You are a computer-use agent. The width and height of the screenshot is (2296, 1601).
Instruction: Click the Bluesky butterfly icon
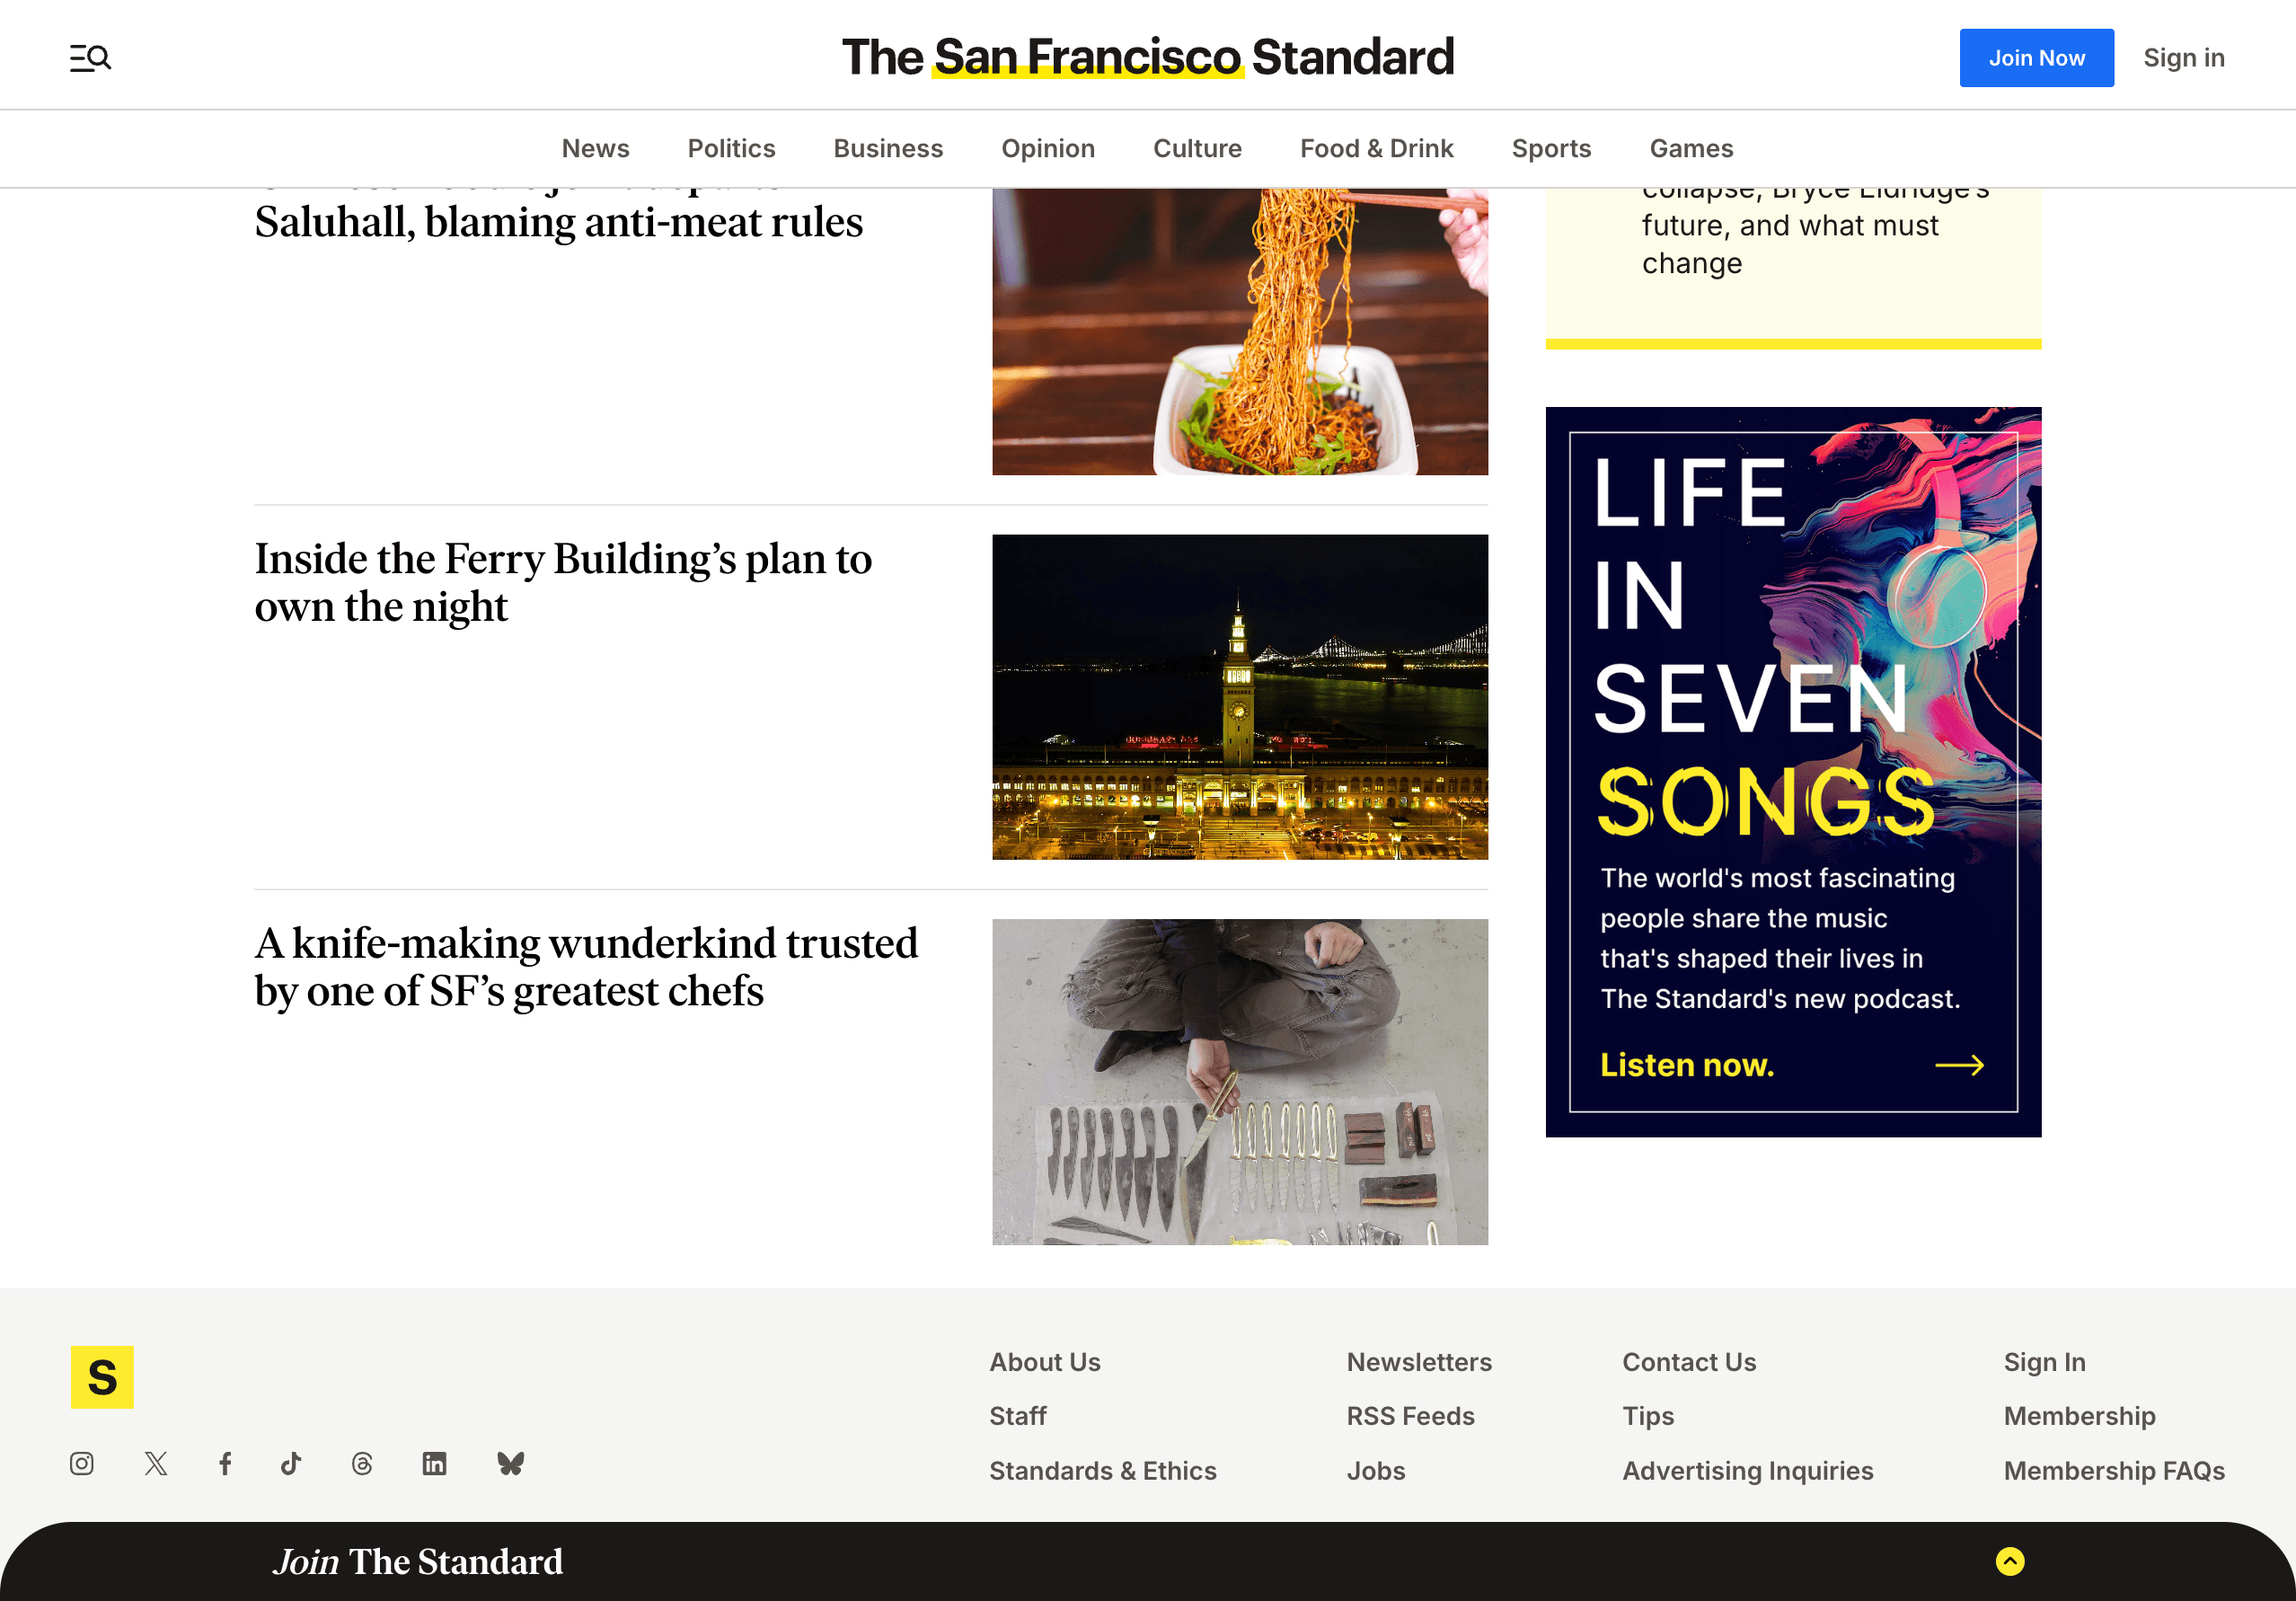point(510,1464)
